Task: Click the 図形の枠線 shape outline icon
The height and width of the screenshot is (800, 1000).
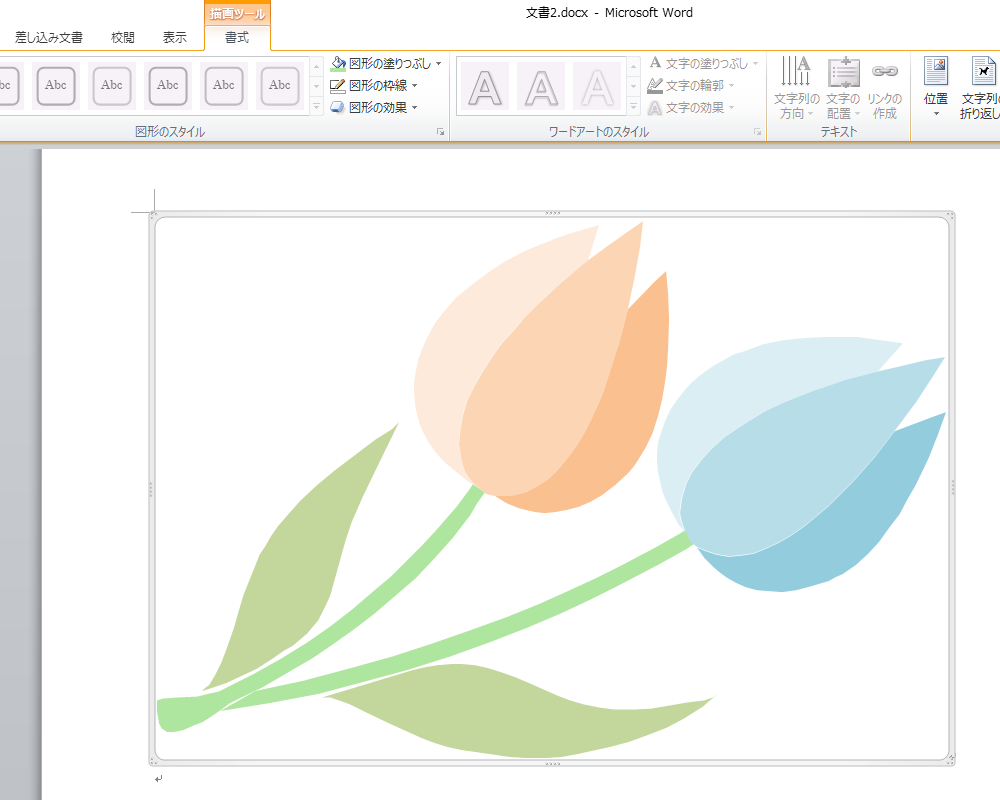Action: pos(338,86)
